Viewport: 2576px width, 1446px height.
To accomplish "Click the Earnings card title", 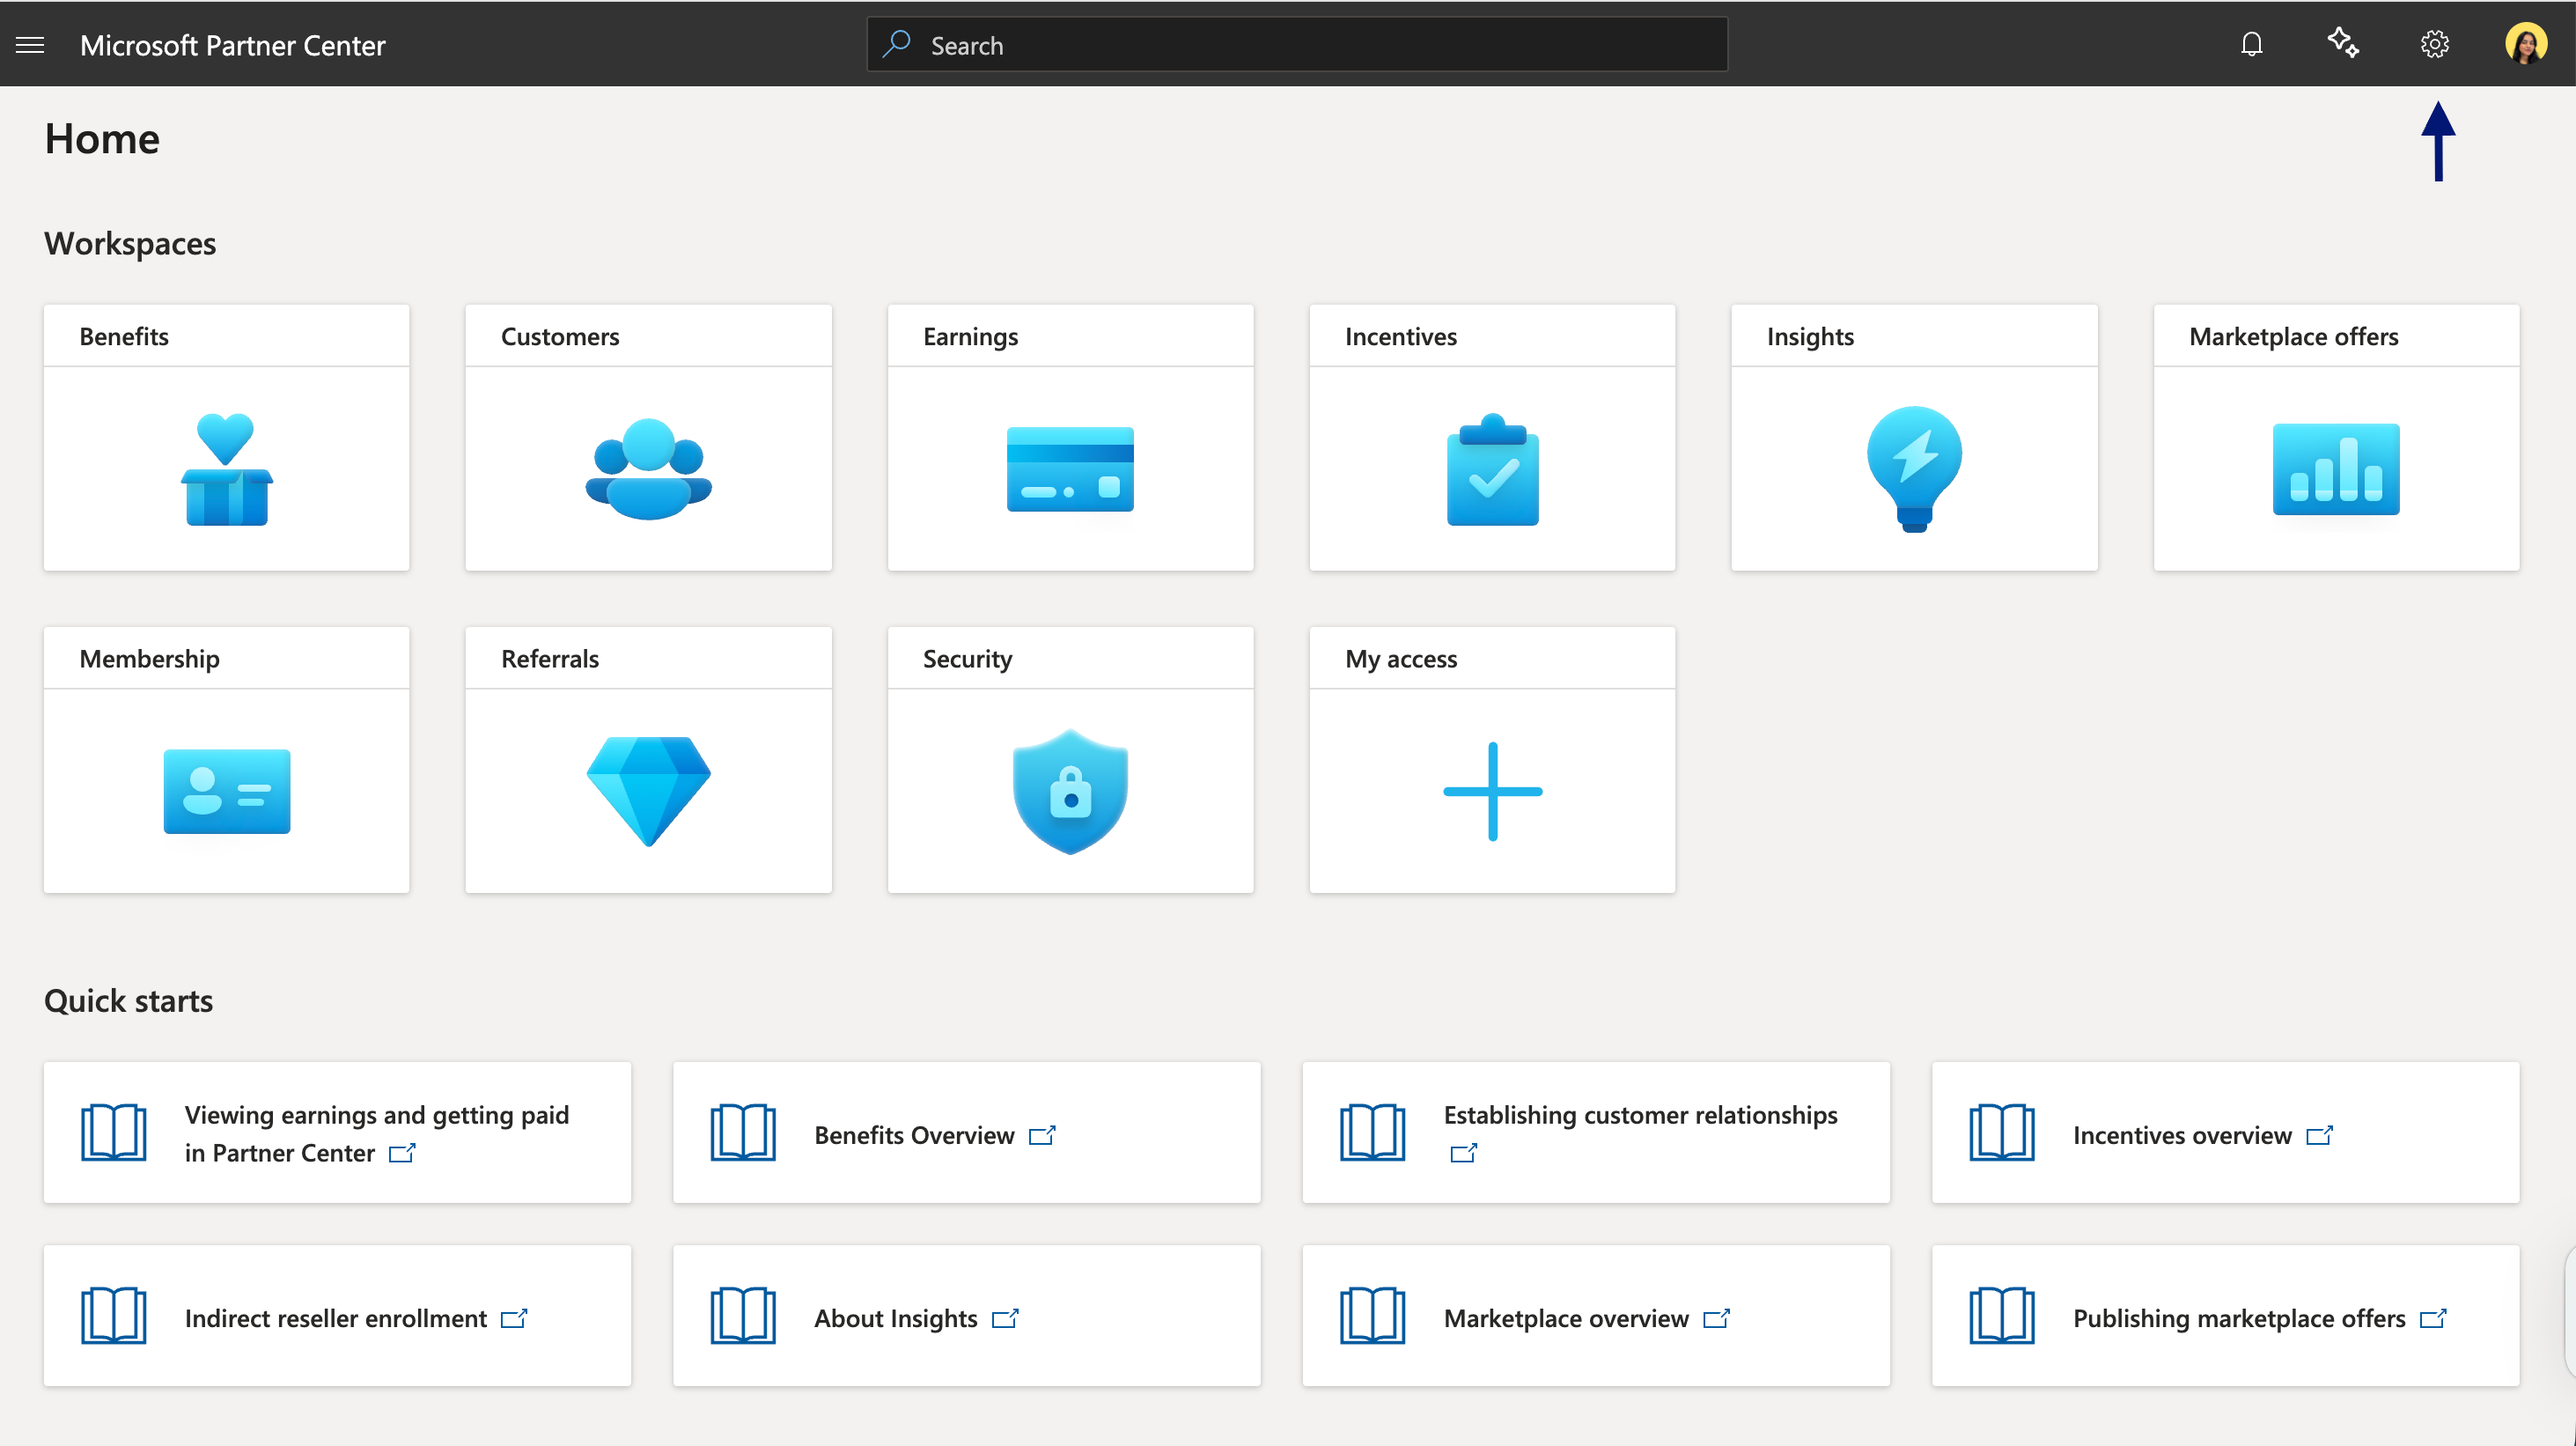I will pyautogui.click(x=970, y=337).
